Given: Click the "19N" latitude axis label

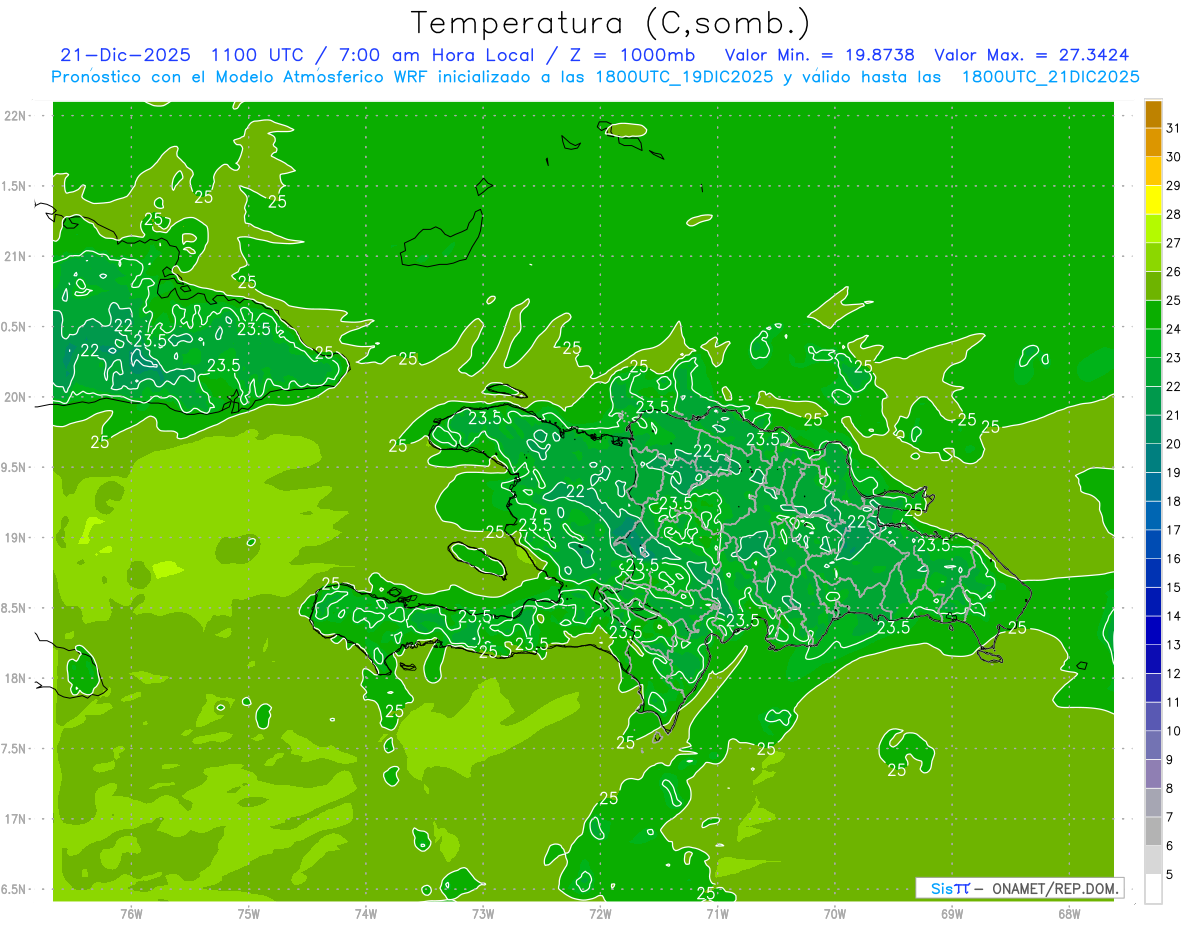Looking at the screenshot, I should [16, 538].
